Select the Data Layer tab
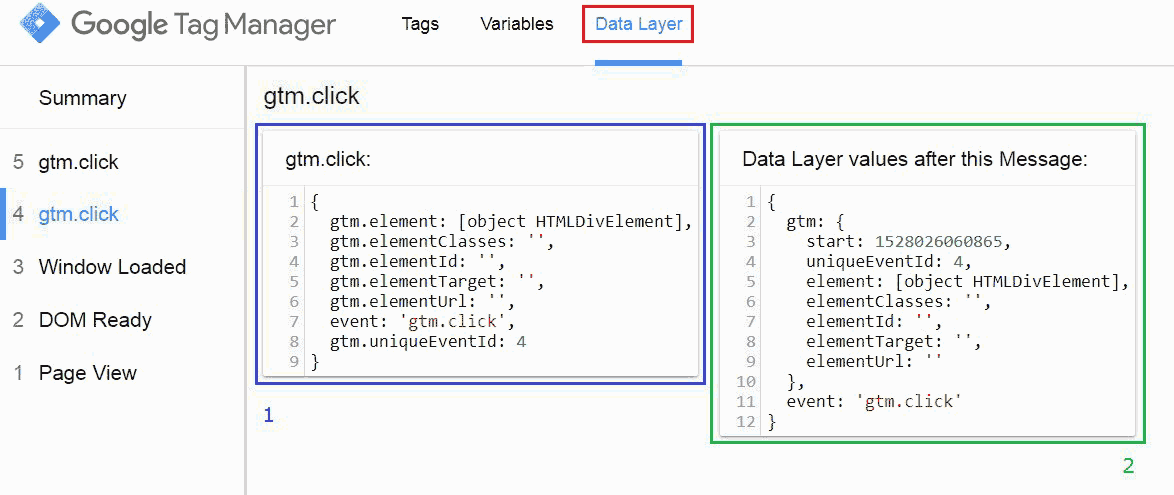1174x495 pixels. (639, 24)
